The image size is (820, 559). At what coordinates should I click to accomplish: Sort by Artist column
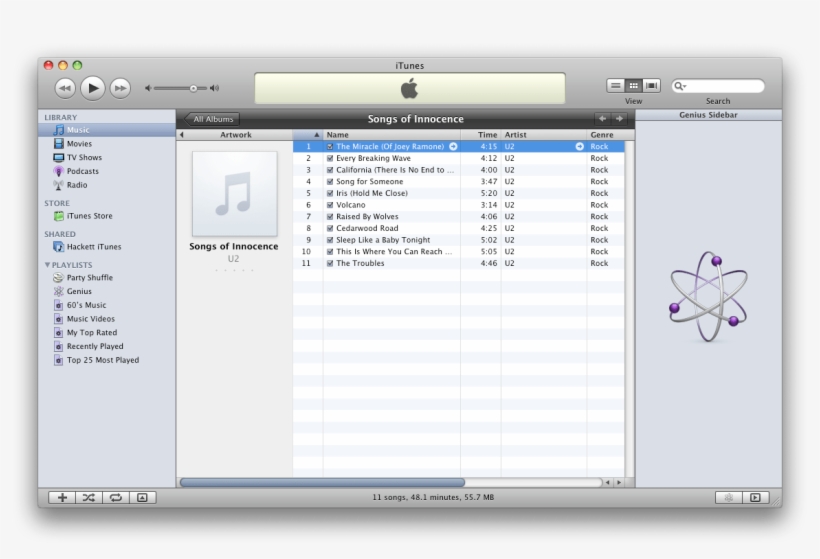click(x=544, y=134)
